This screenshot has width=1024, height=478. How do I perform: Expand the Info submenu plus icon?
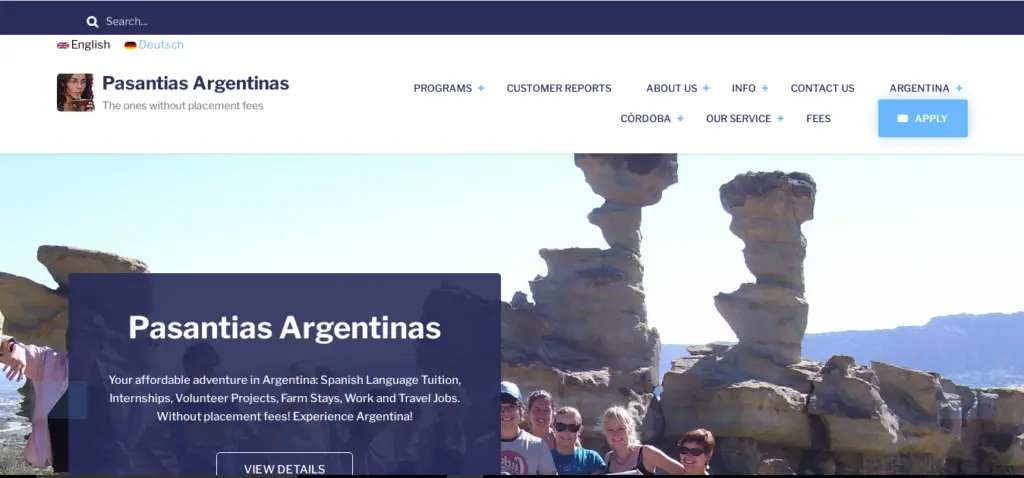[765, 88]
